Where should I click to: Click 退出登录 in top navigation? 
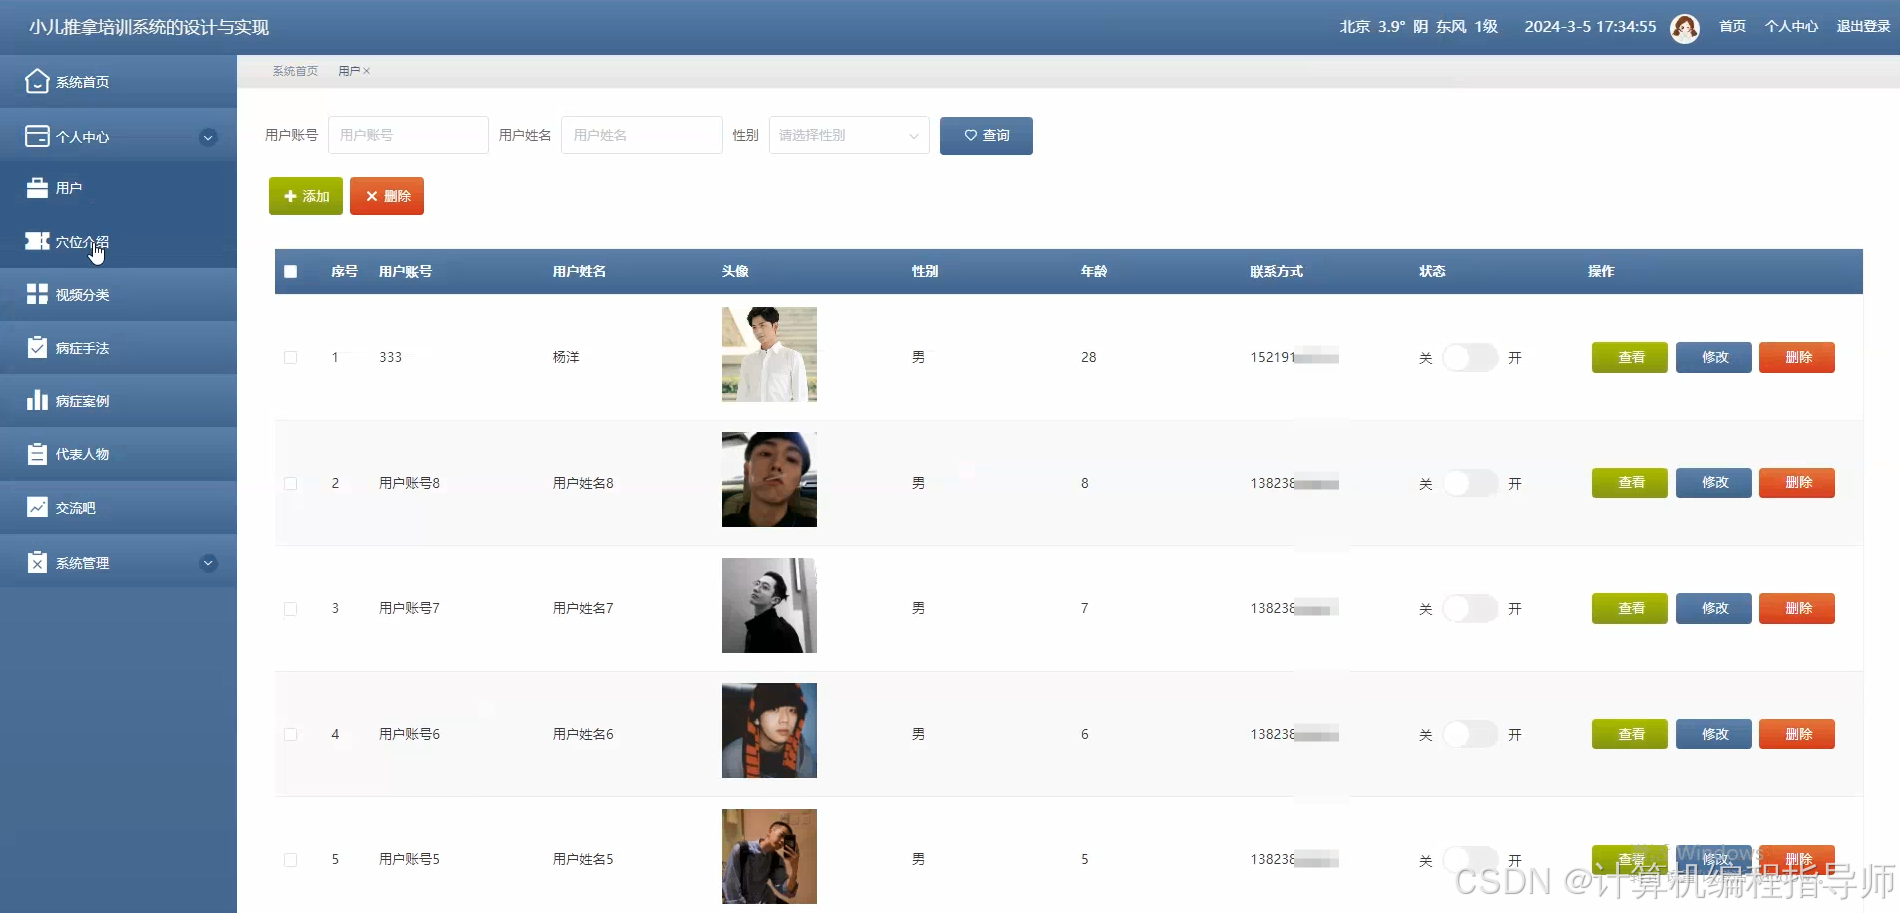point(1863,27)
